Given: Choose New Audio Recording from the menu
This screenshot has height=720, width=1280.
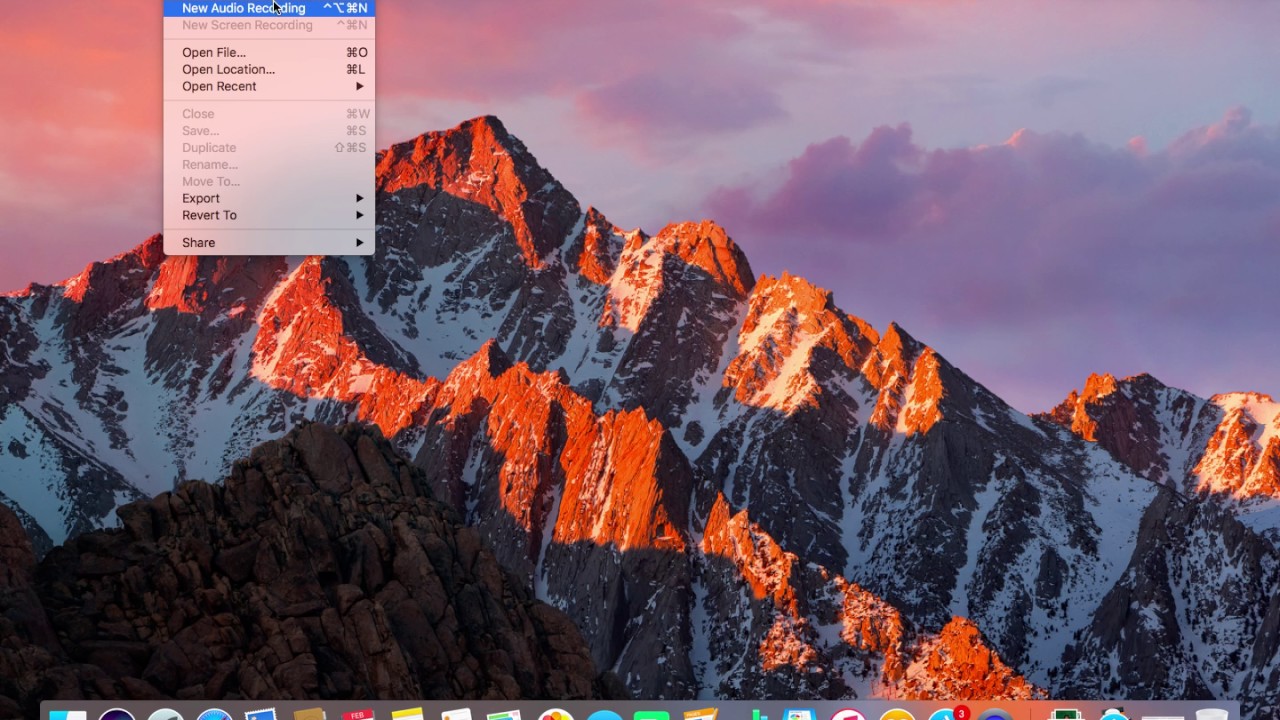Looking at the screenshot, I should click(x=269, y=8).
